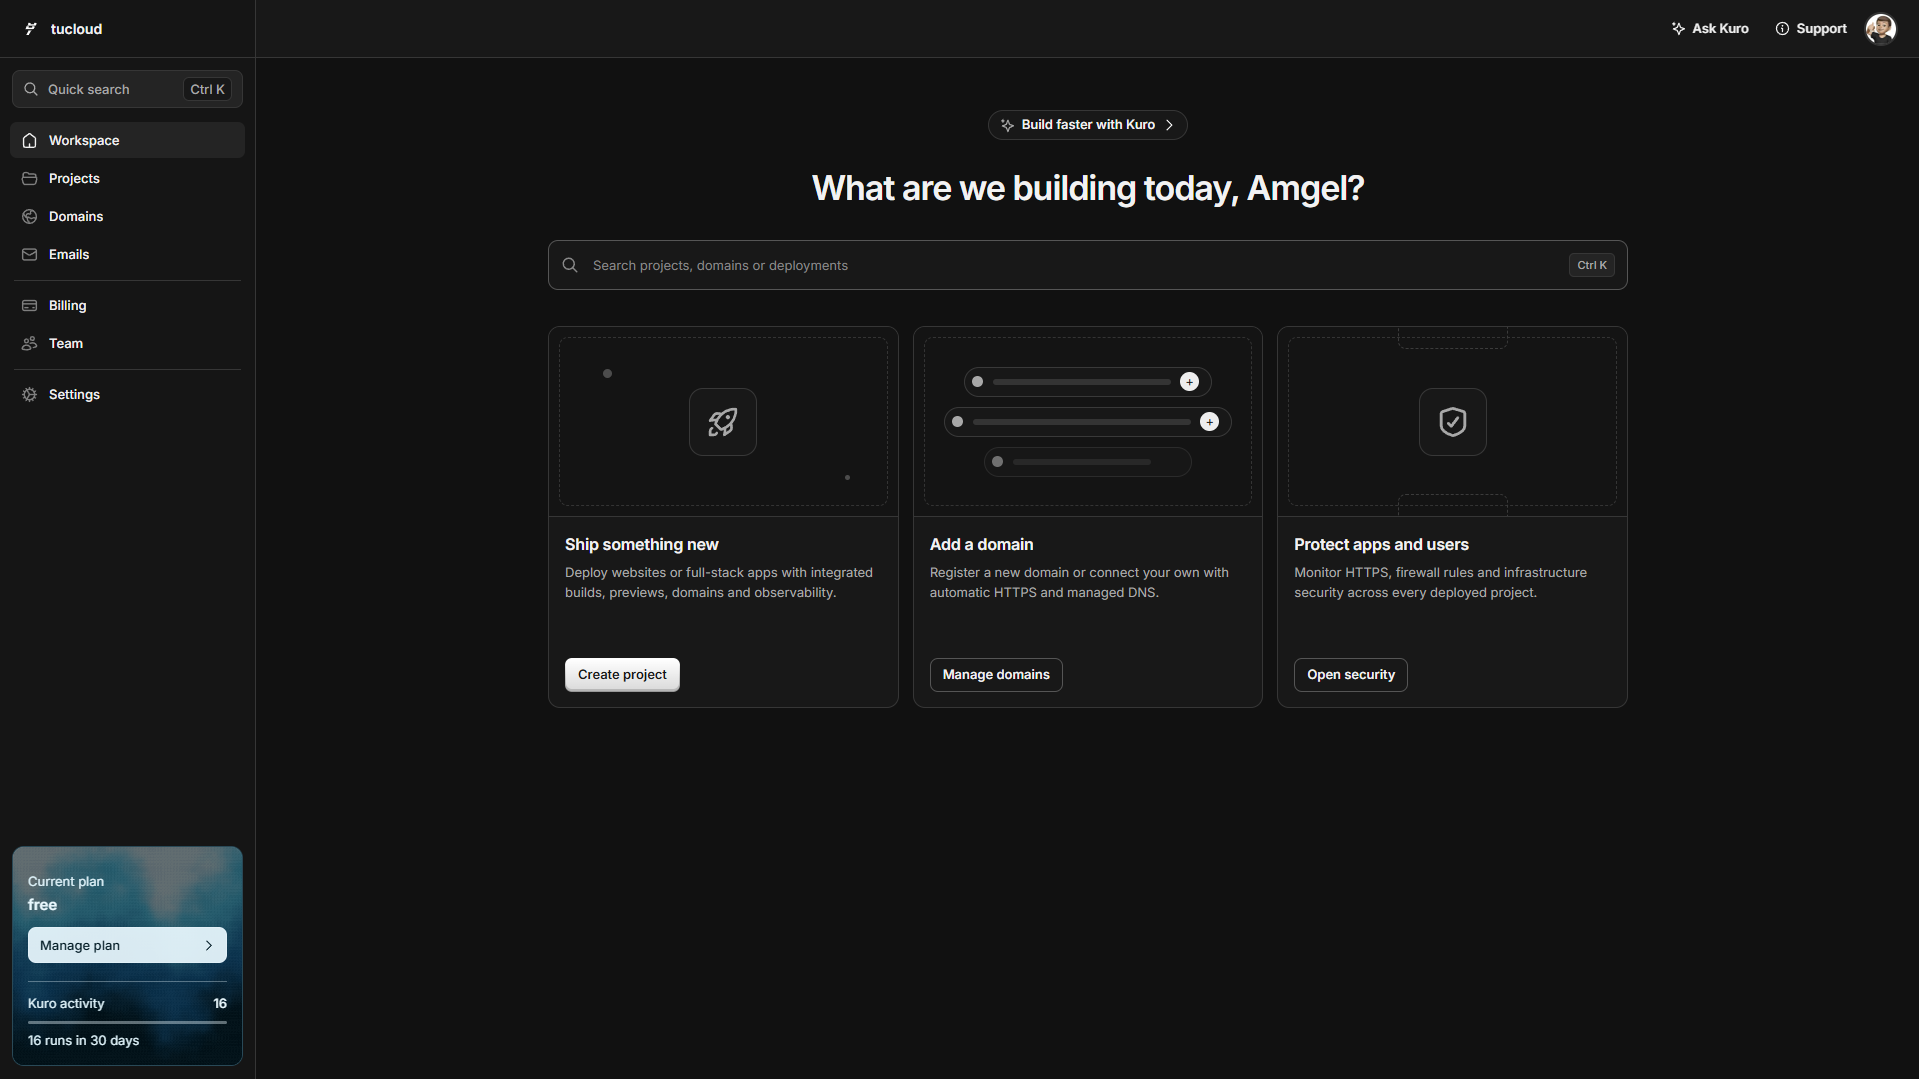Image resolution: width=1919 pixels, height=1079 pixels.
Task: Click the shield check icon in Protect card
Action: [1453, 422]
